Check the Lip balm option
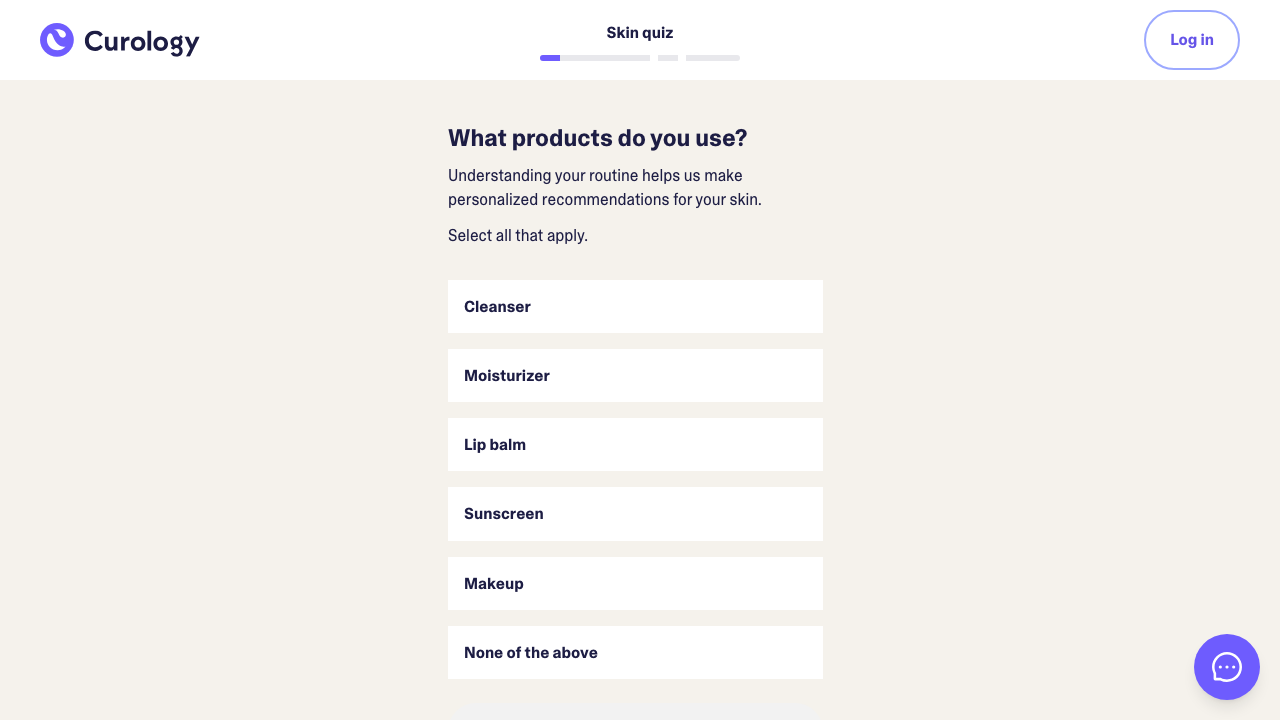Image resolution: width=1280 pixels, height=720 pixels. click(635, 445)
